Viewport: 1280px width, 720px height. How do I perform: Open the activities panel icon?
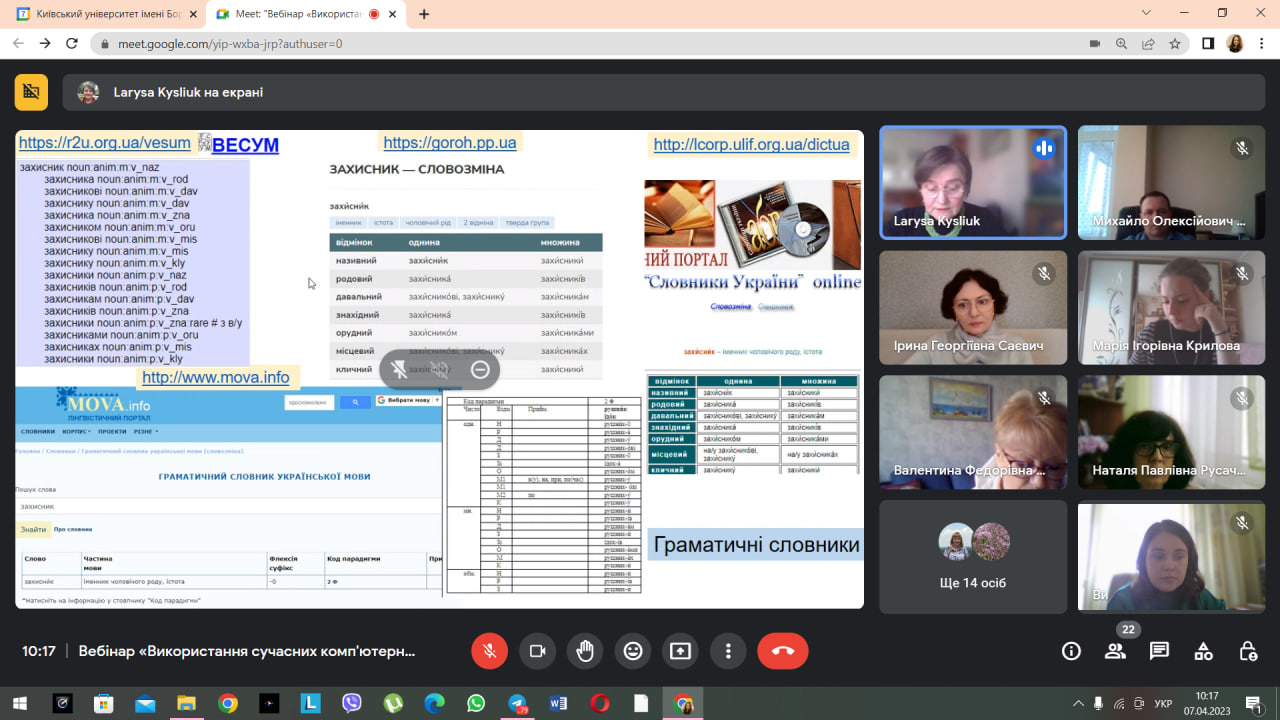click(x=1203, y=651)
